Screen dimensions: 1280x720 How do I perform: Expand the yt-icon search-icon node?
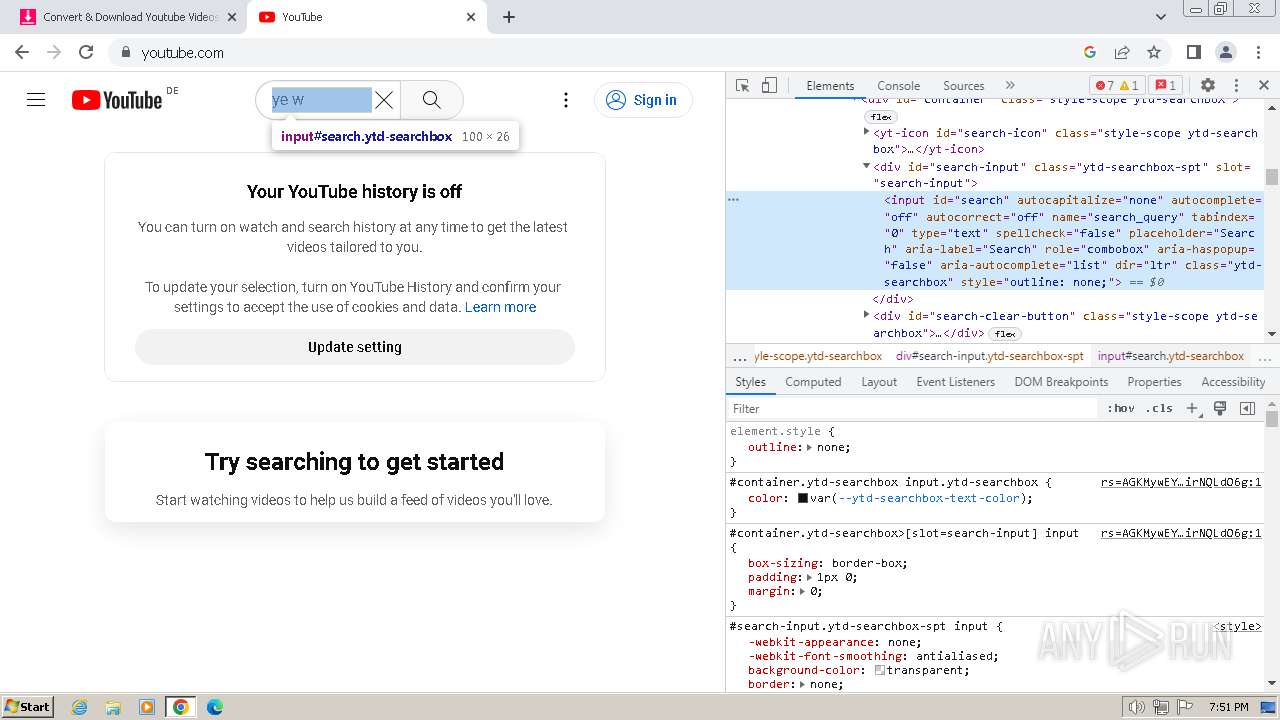coord(867,132)
